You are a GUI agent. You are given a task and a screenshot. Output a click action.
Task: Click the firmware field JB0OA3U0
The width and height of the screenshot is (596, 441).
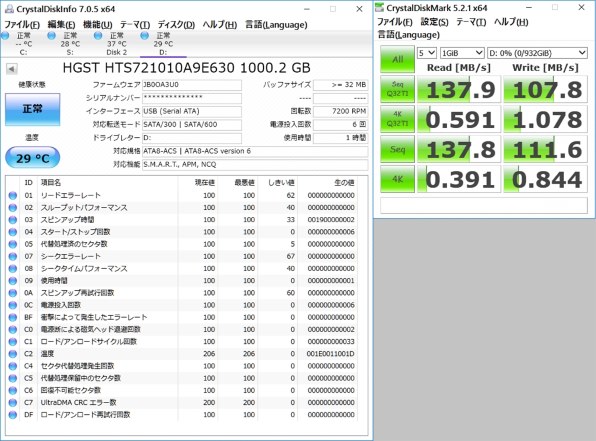192,85
